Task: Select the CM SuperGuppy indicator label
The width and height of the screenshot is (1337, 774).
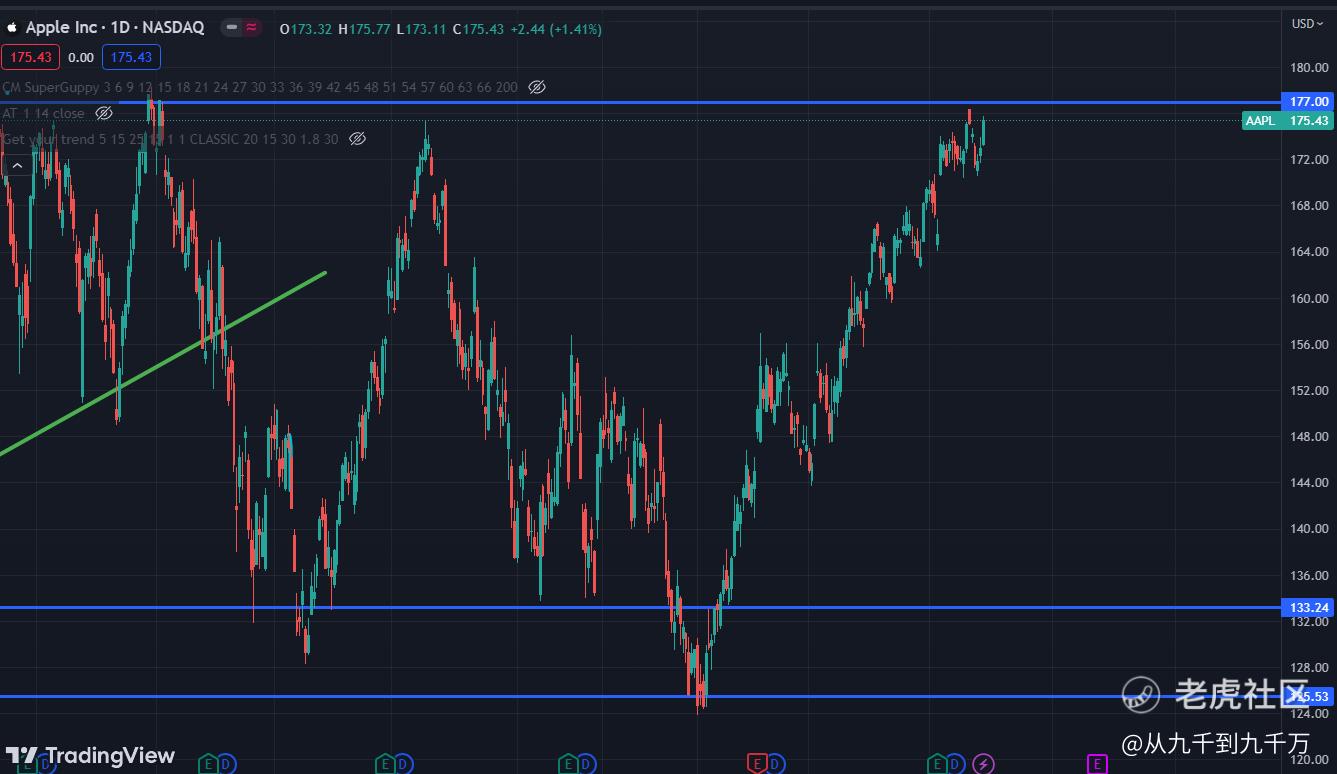Action: (260, 87)
